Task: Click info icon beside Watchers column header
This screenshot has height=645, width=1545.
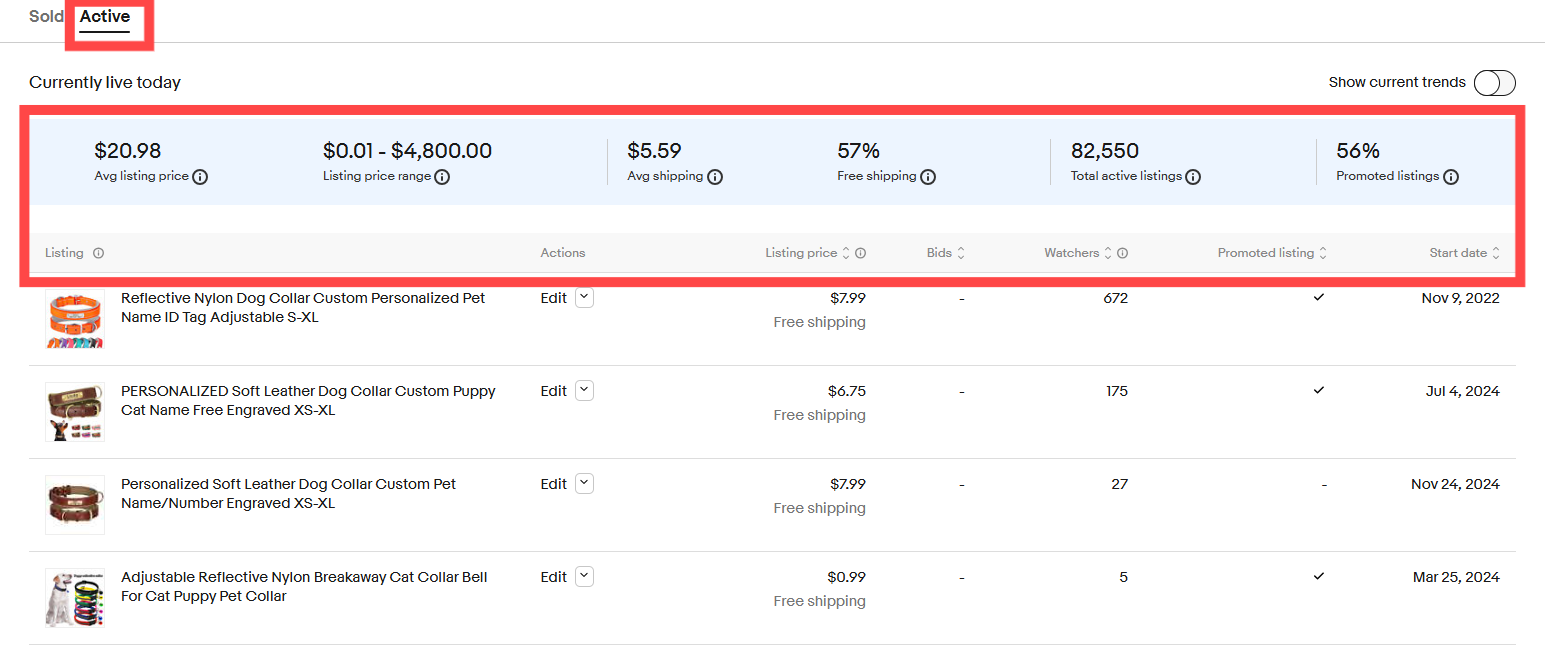Action: [1122, 253]
